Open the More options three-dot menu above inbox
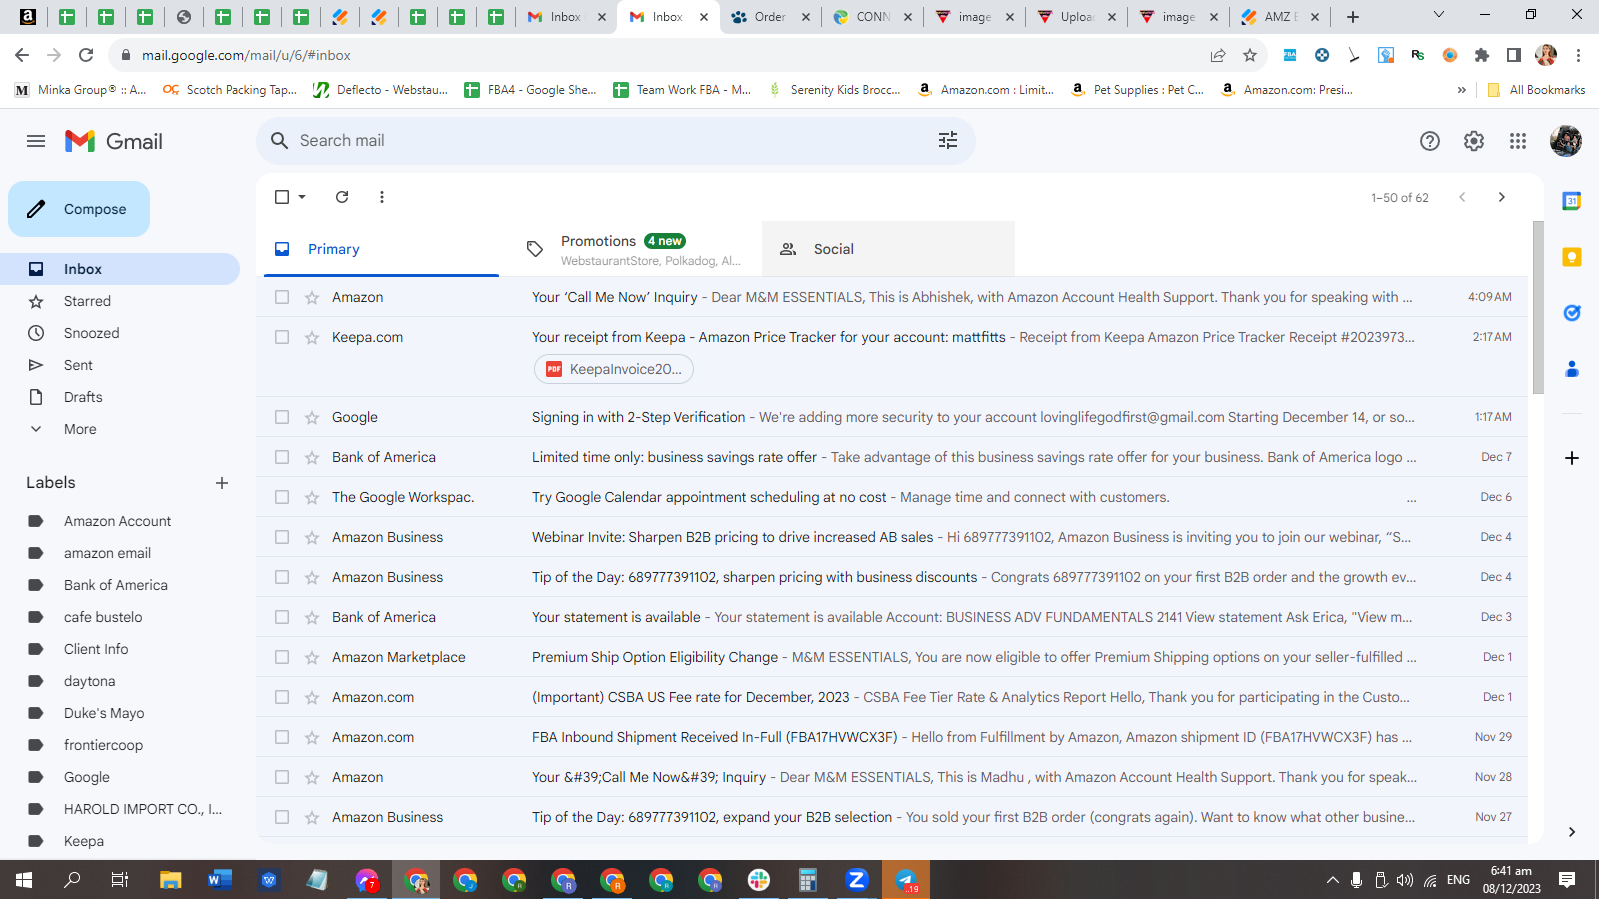This screenshot has height=899, width=1599. [382, 197]
